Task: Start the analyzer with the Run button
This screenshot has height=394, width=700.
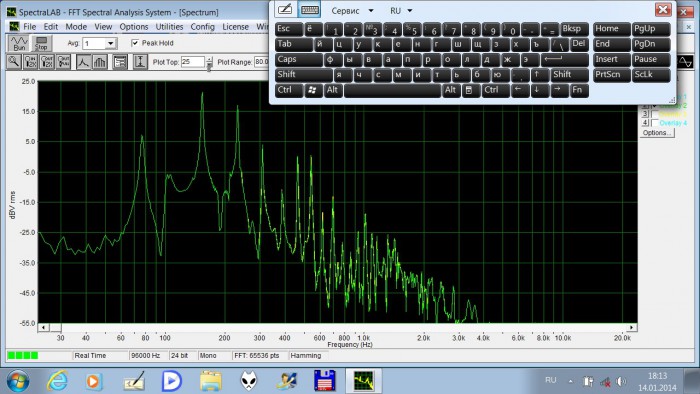Action: pos(19,43)
